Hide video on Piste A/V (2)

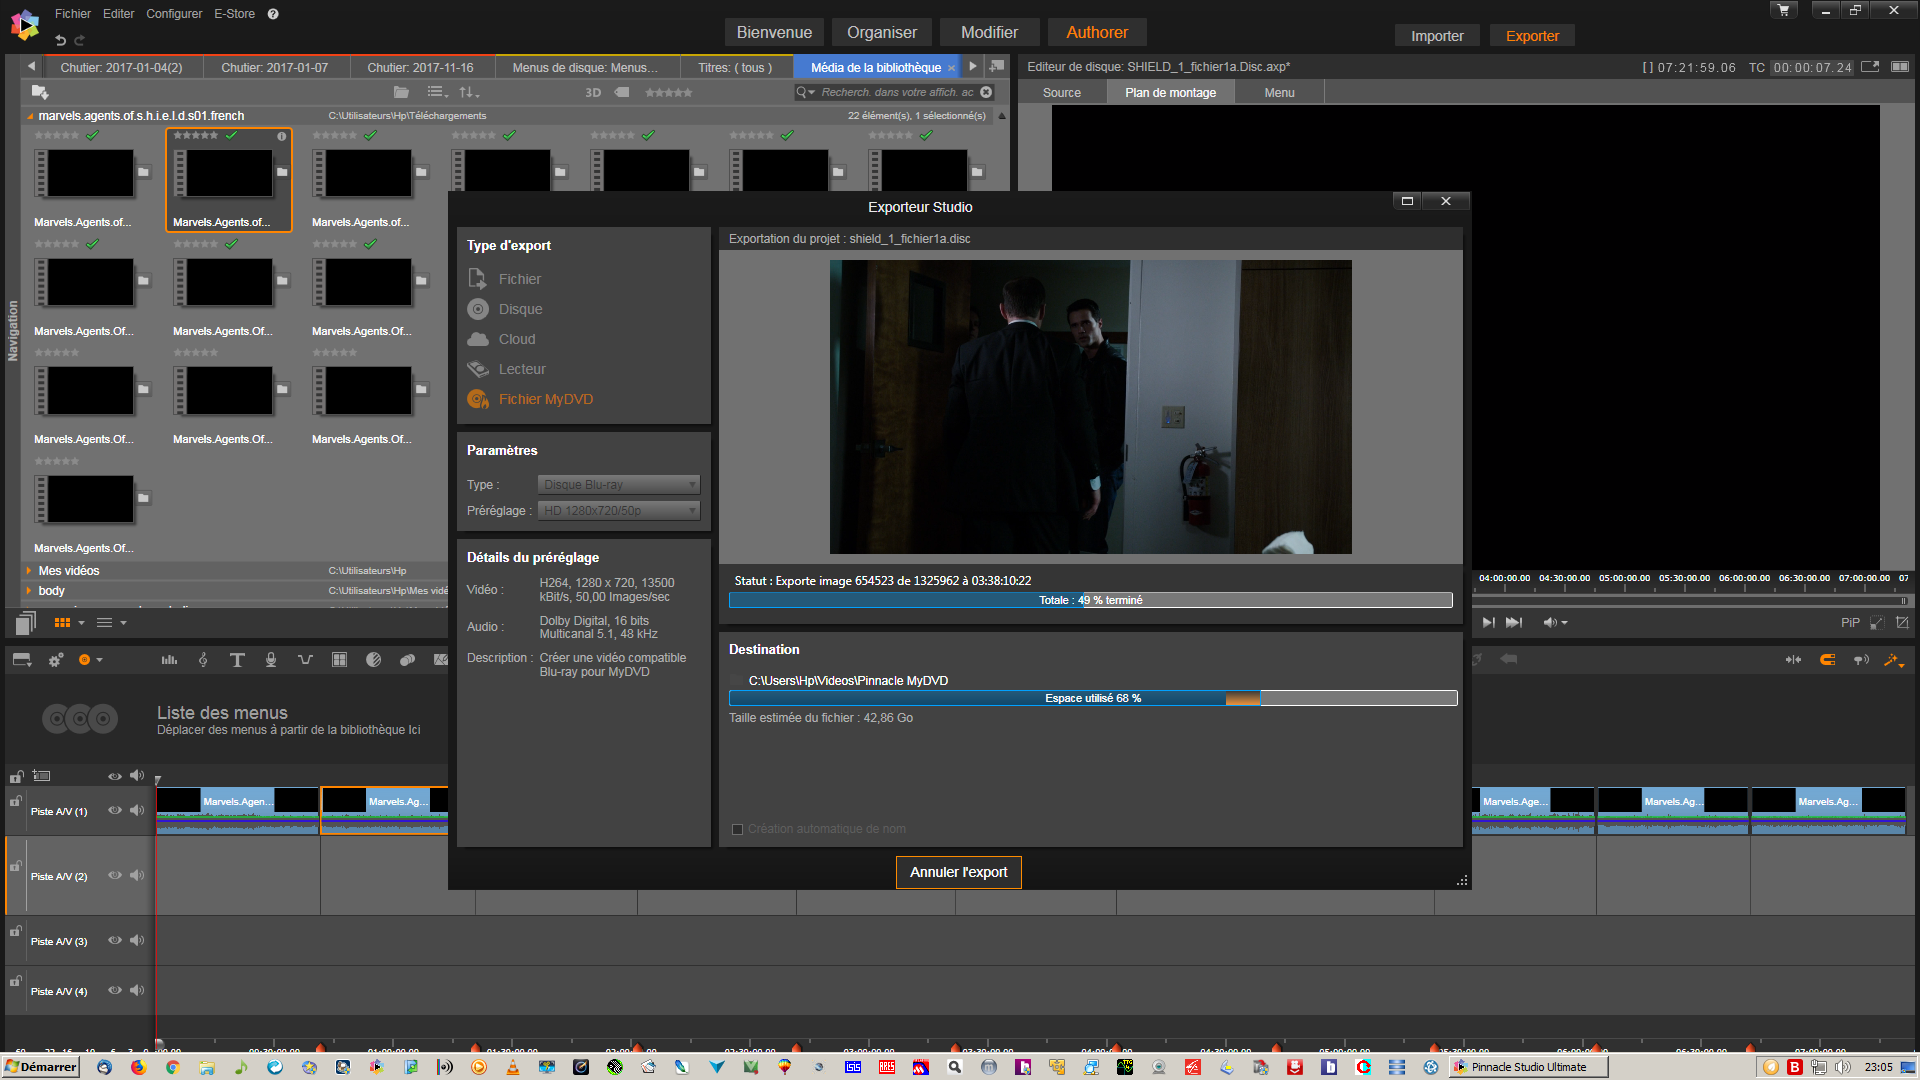(115, 875)
